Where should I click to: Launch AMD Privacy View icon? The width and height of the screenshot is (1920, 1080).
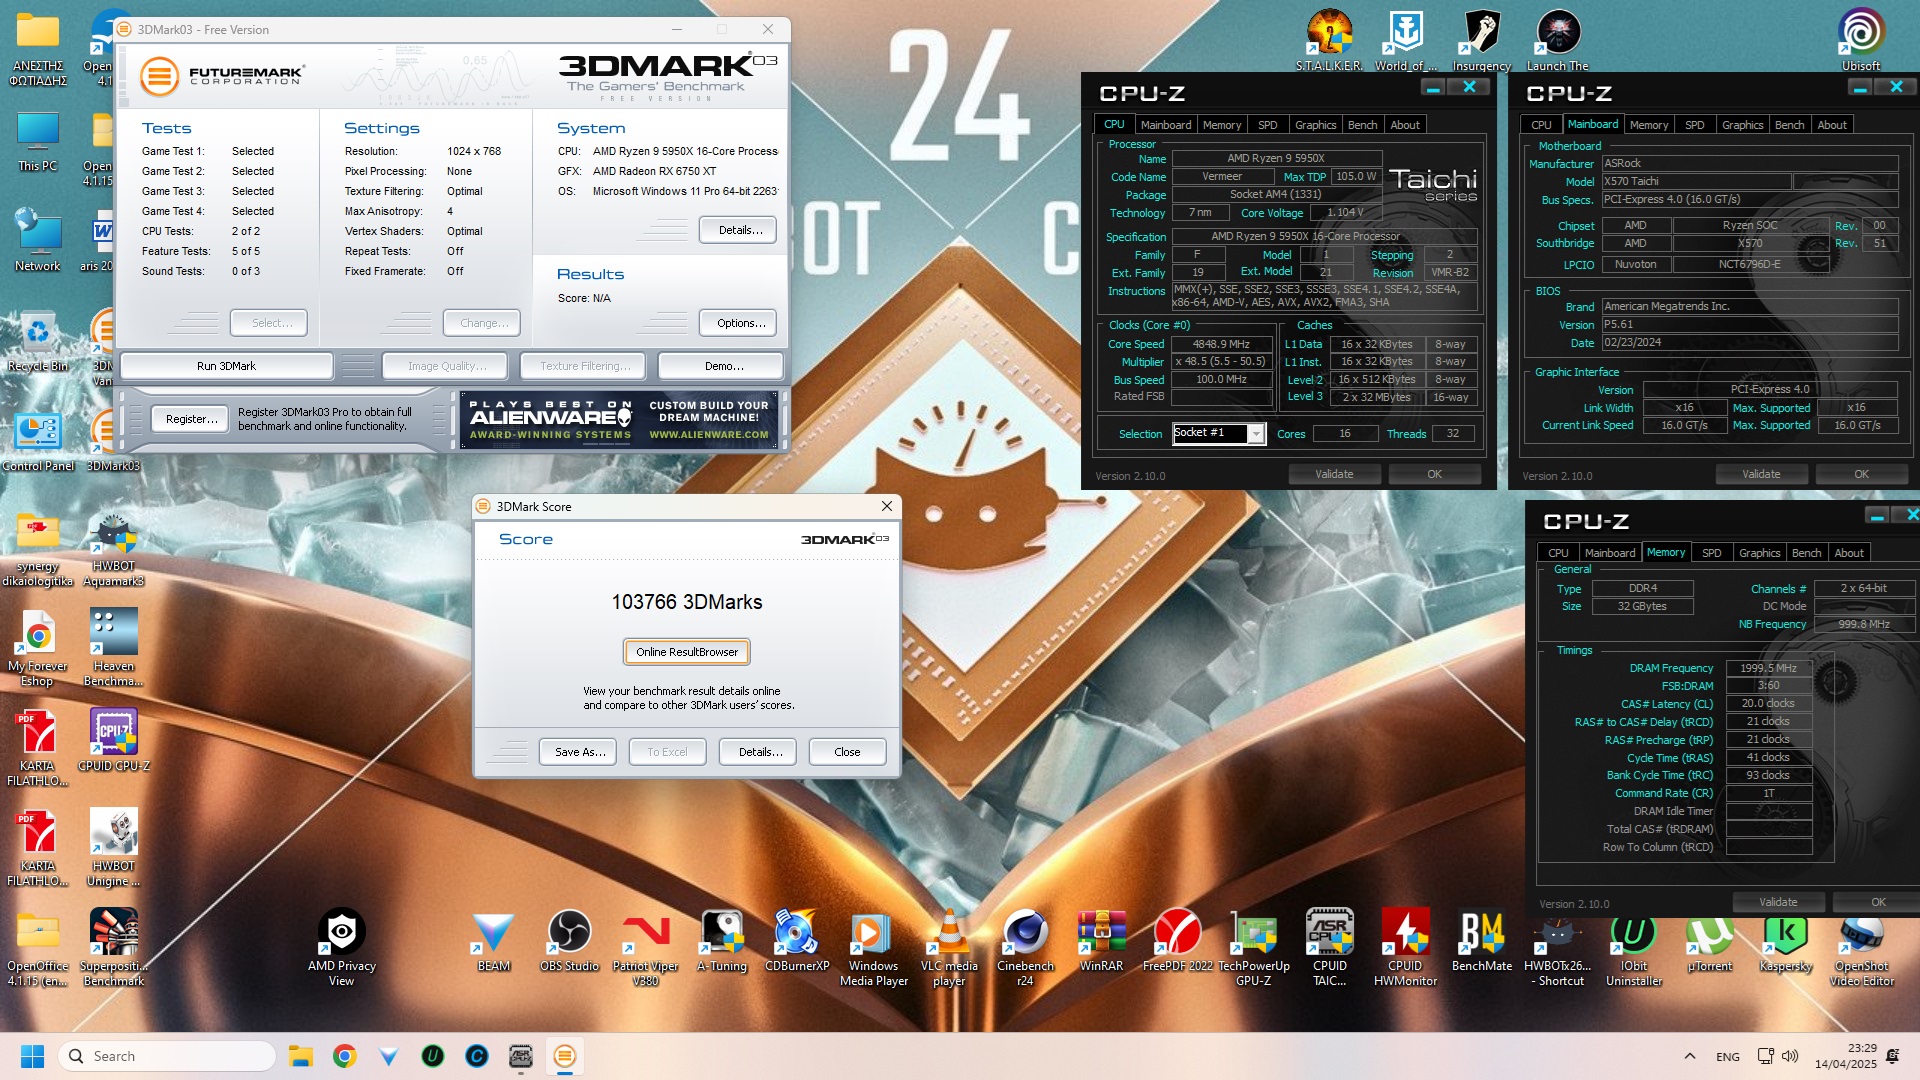(341, 948)
